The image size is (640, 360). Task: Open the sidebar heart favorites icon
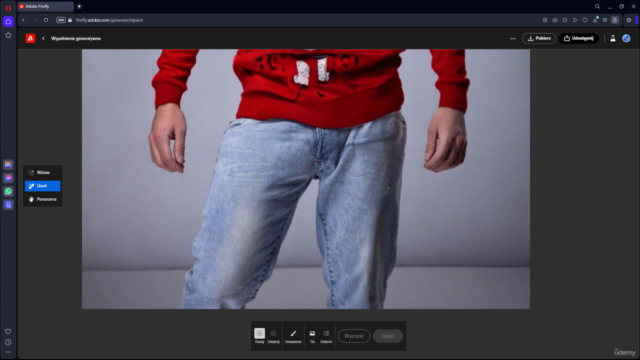[x=8, y=331]
